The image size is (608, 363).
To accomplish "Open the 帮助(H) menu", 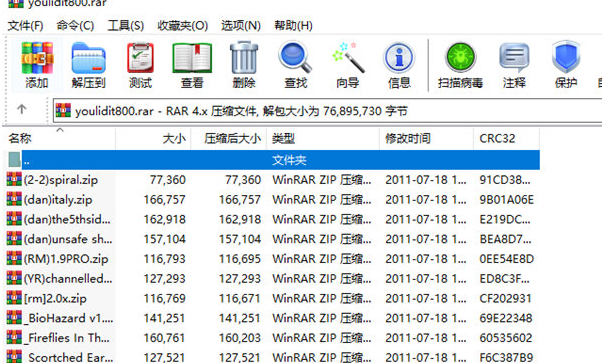I will tap(293, 26).
